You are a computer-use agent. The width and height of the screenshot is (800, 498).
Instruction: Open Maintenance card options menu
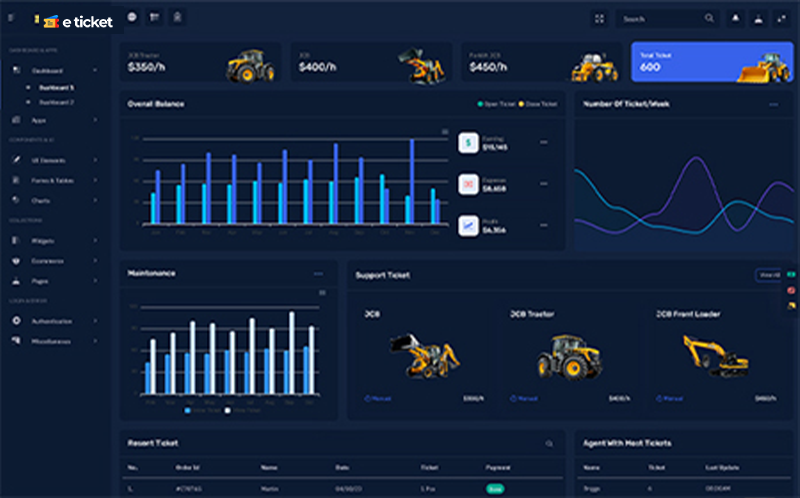click(318, 274)
